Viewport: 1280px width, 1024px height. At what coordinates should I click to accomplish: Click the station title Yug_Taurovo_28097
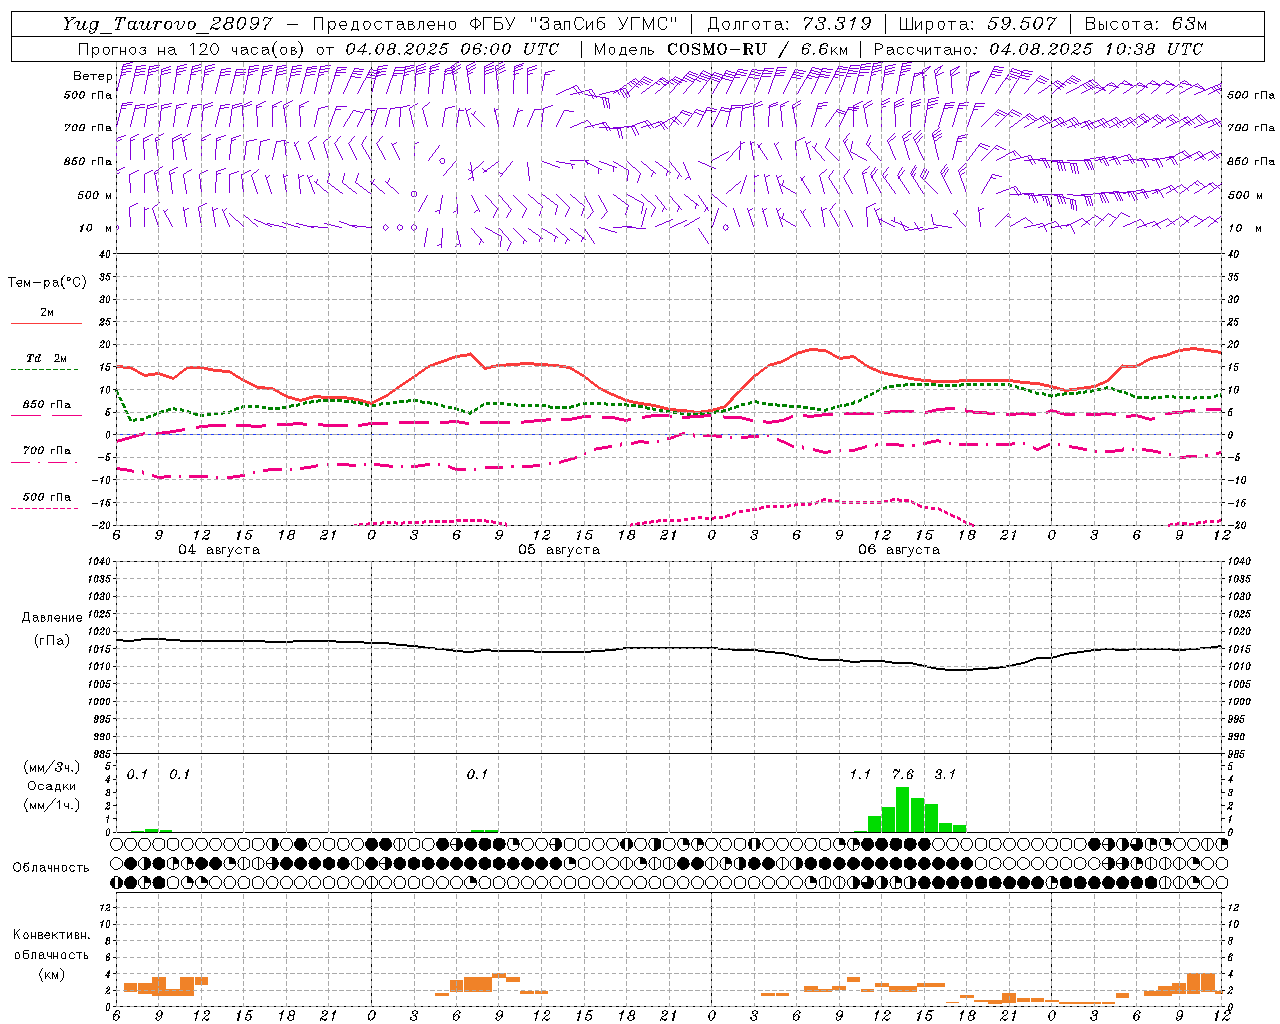167,24
